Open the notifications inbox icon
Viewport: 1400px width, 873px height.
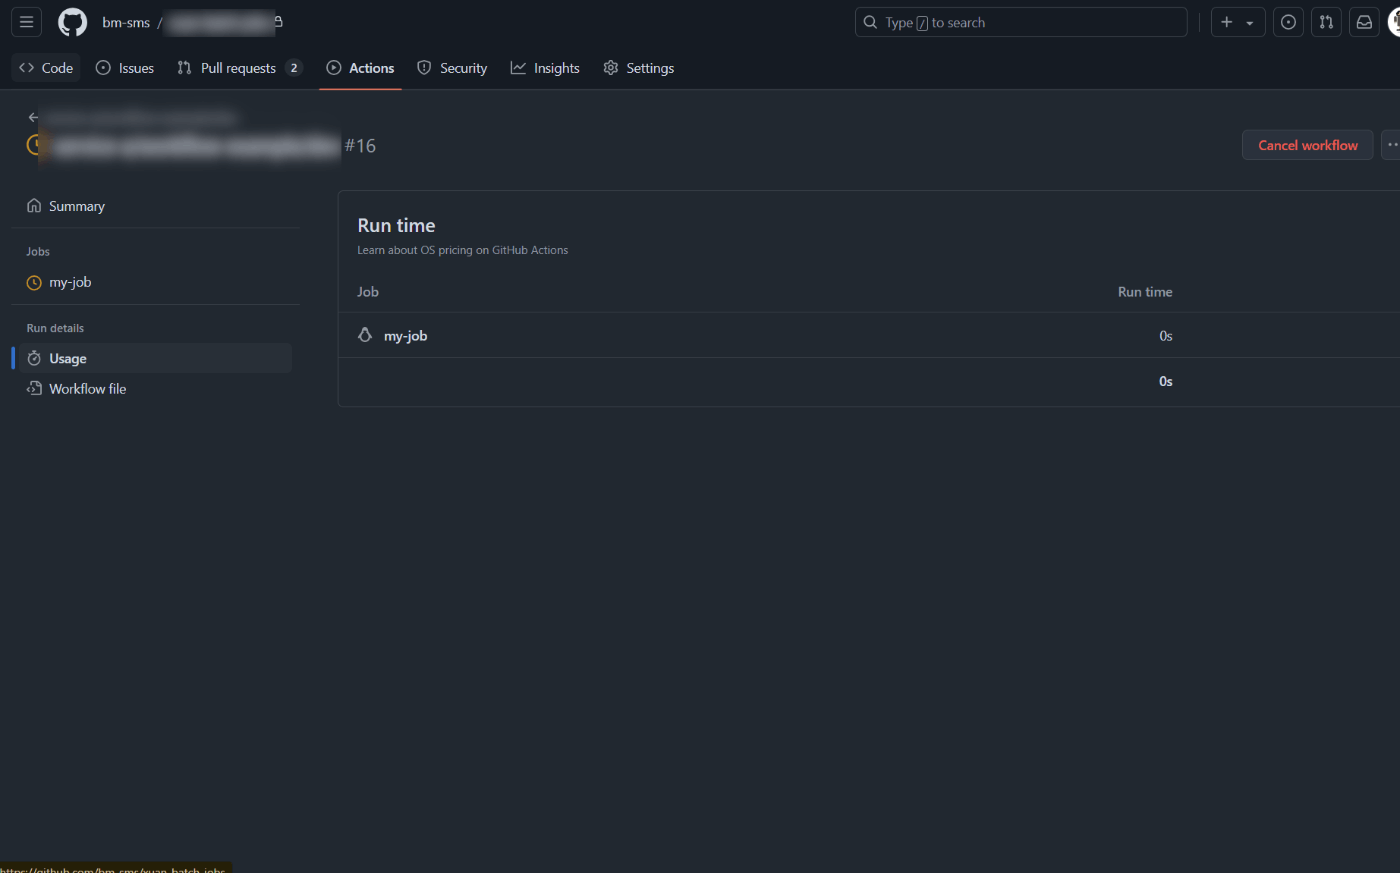1364,22
